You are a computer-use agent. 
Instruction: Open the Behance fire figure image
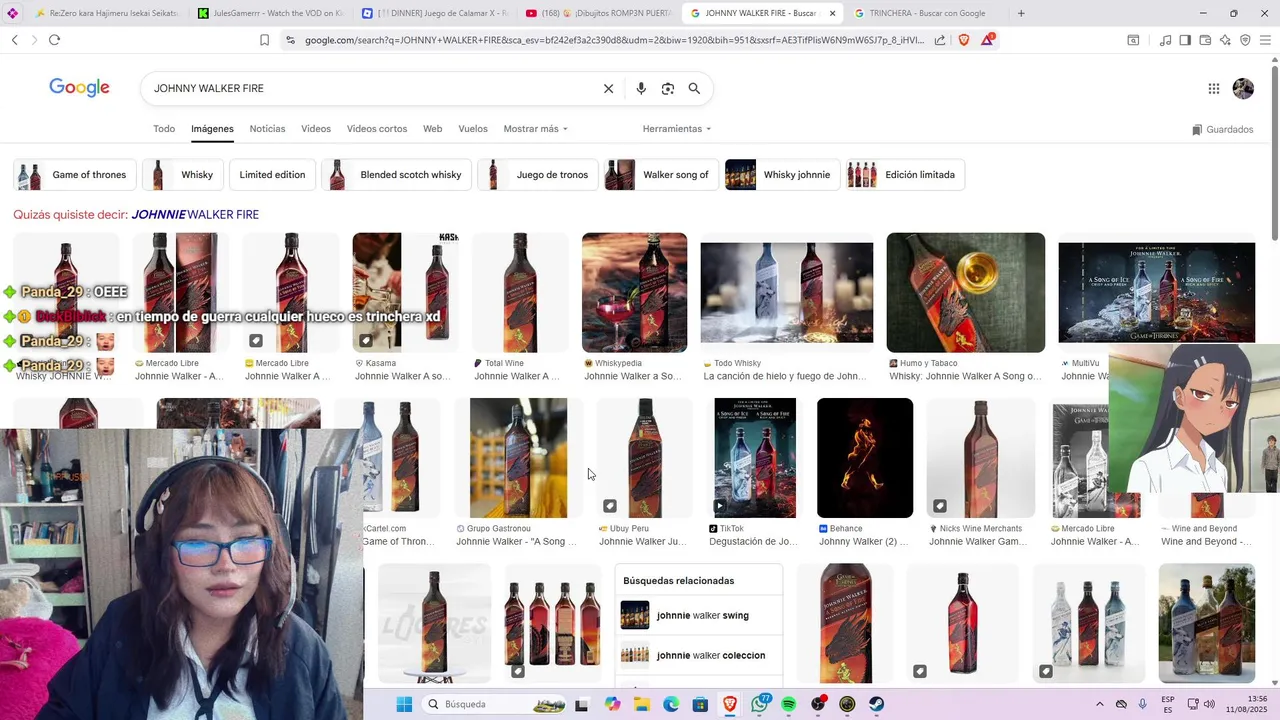click(865, 458)
